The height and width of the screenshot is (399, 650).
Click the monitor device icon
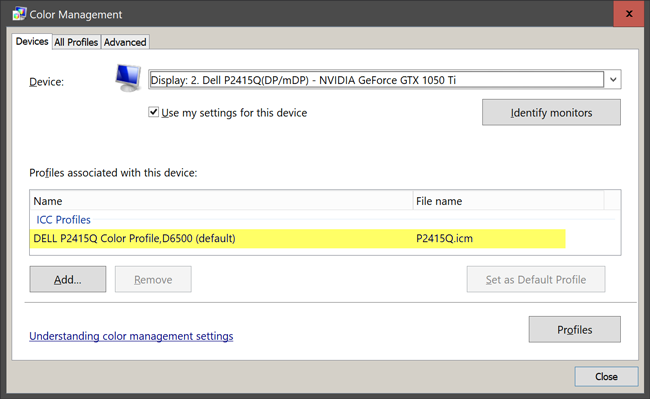pyautogui.click(x=128, y=78)
